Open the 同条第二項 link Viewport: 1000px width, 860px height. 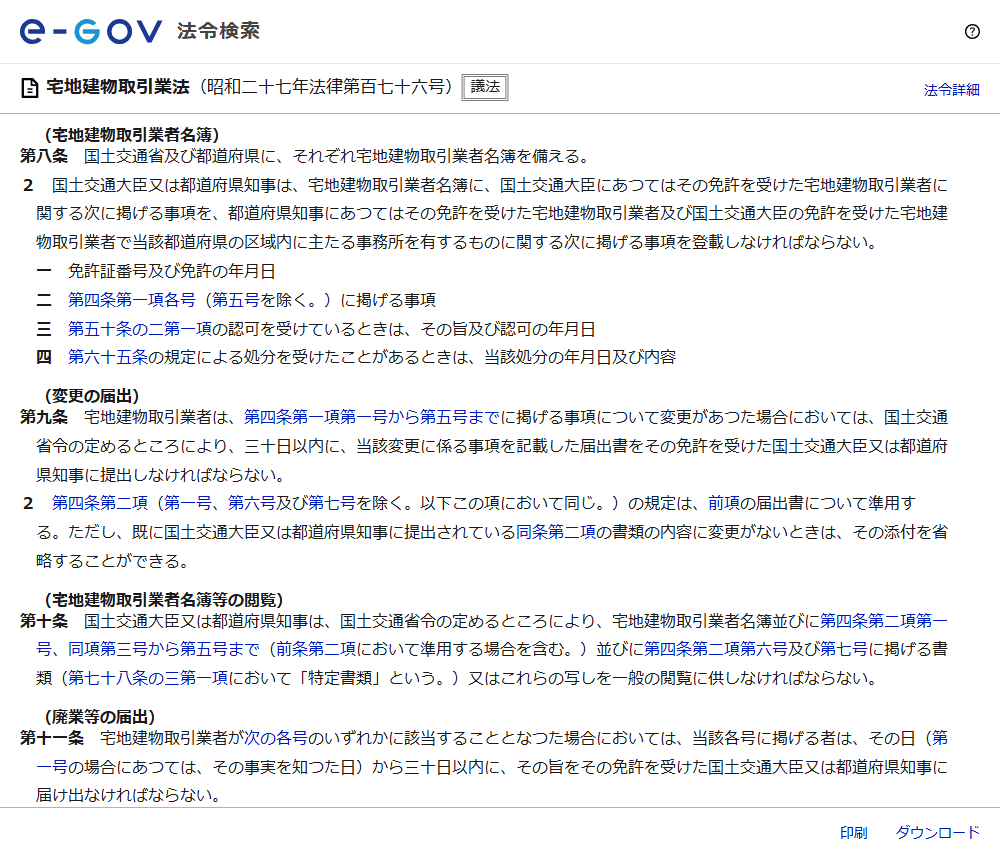(555, 532)
